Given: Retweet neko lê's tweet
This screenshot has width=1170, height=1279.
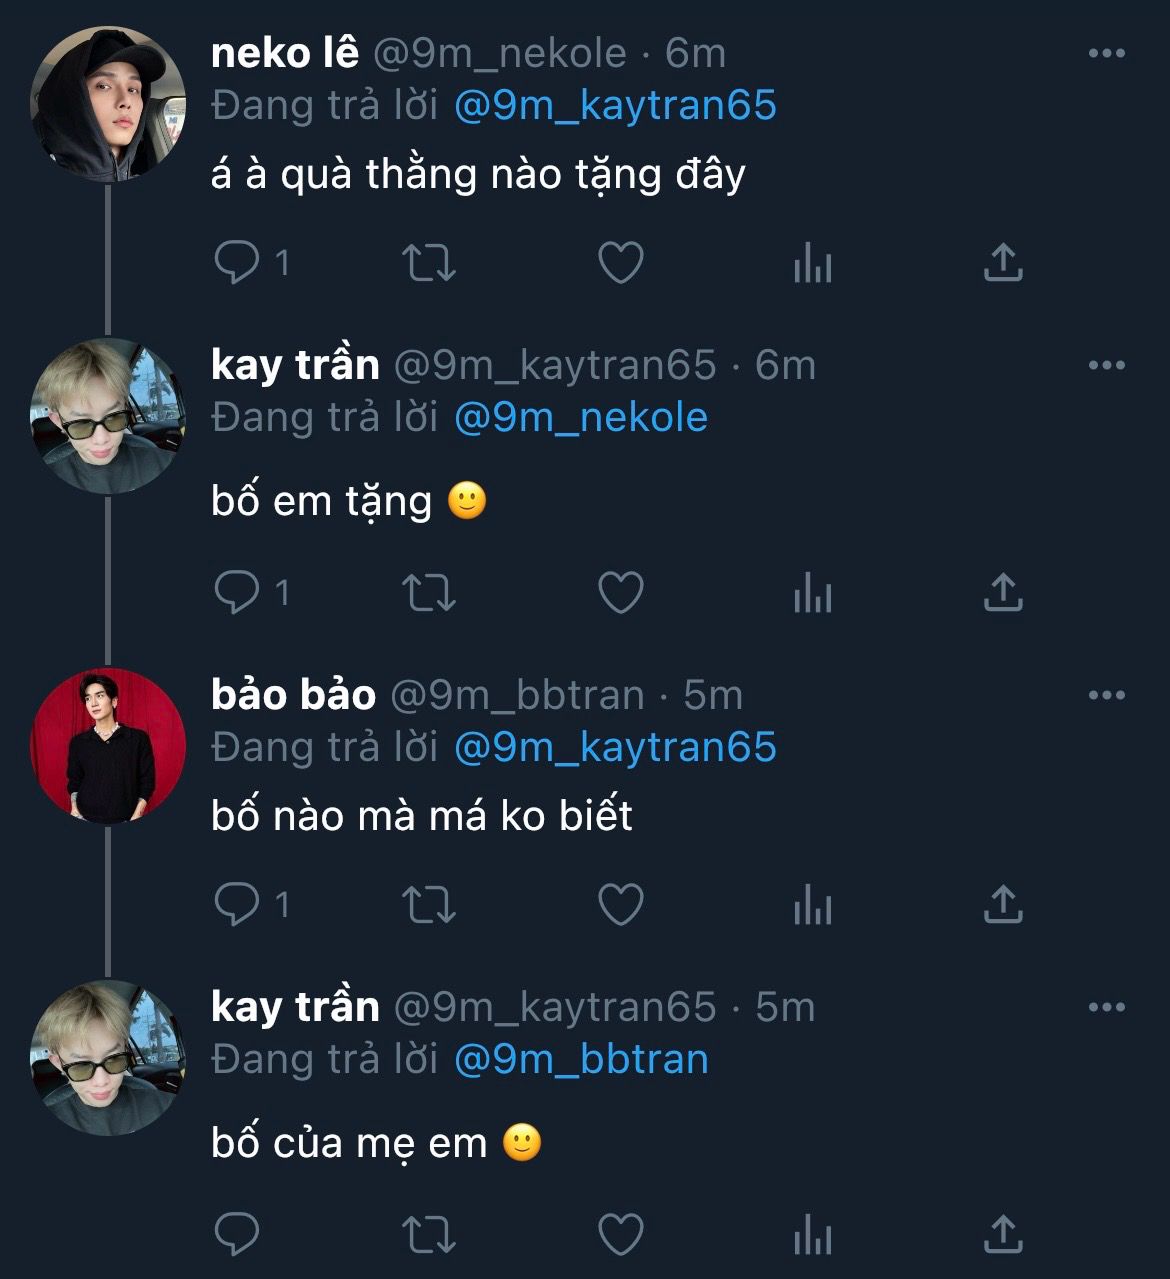Looking at the screenshot, I should [429, 263].
